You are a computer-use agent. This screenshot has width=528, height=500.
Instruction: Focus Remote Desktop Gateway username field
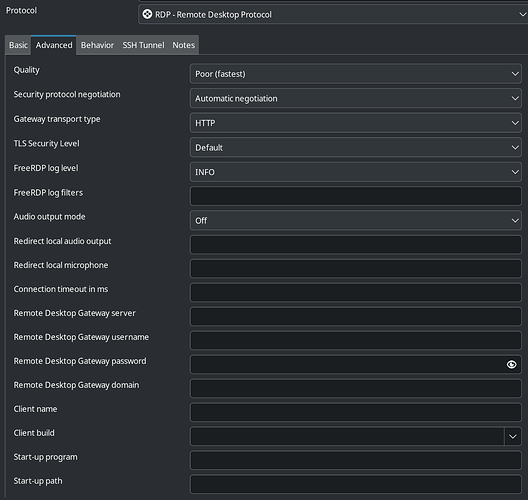356,340
